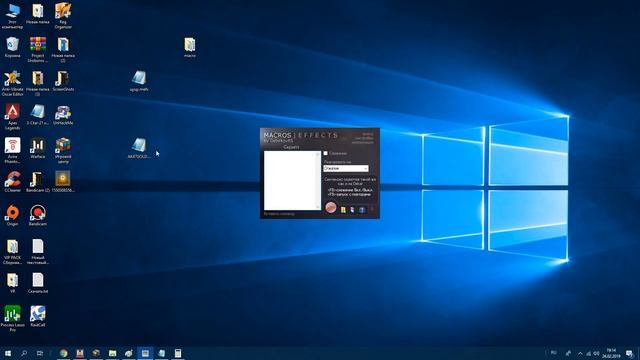
Task: Click the taskbar clock and date
Action: click(611, 353)
